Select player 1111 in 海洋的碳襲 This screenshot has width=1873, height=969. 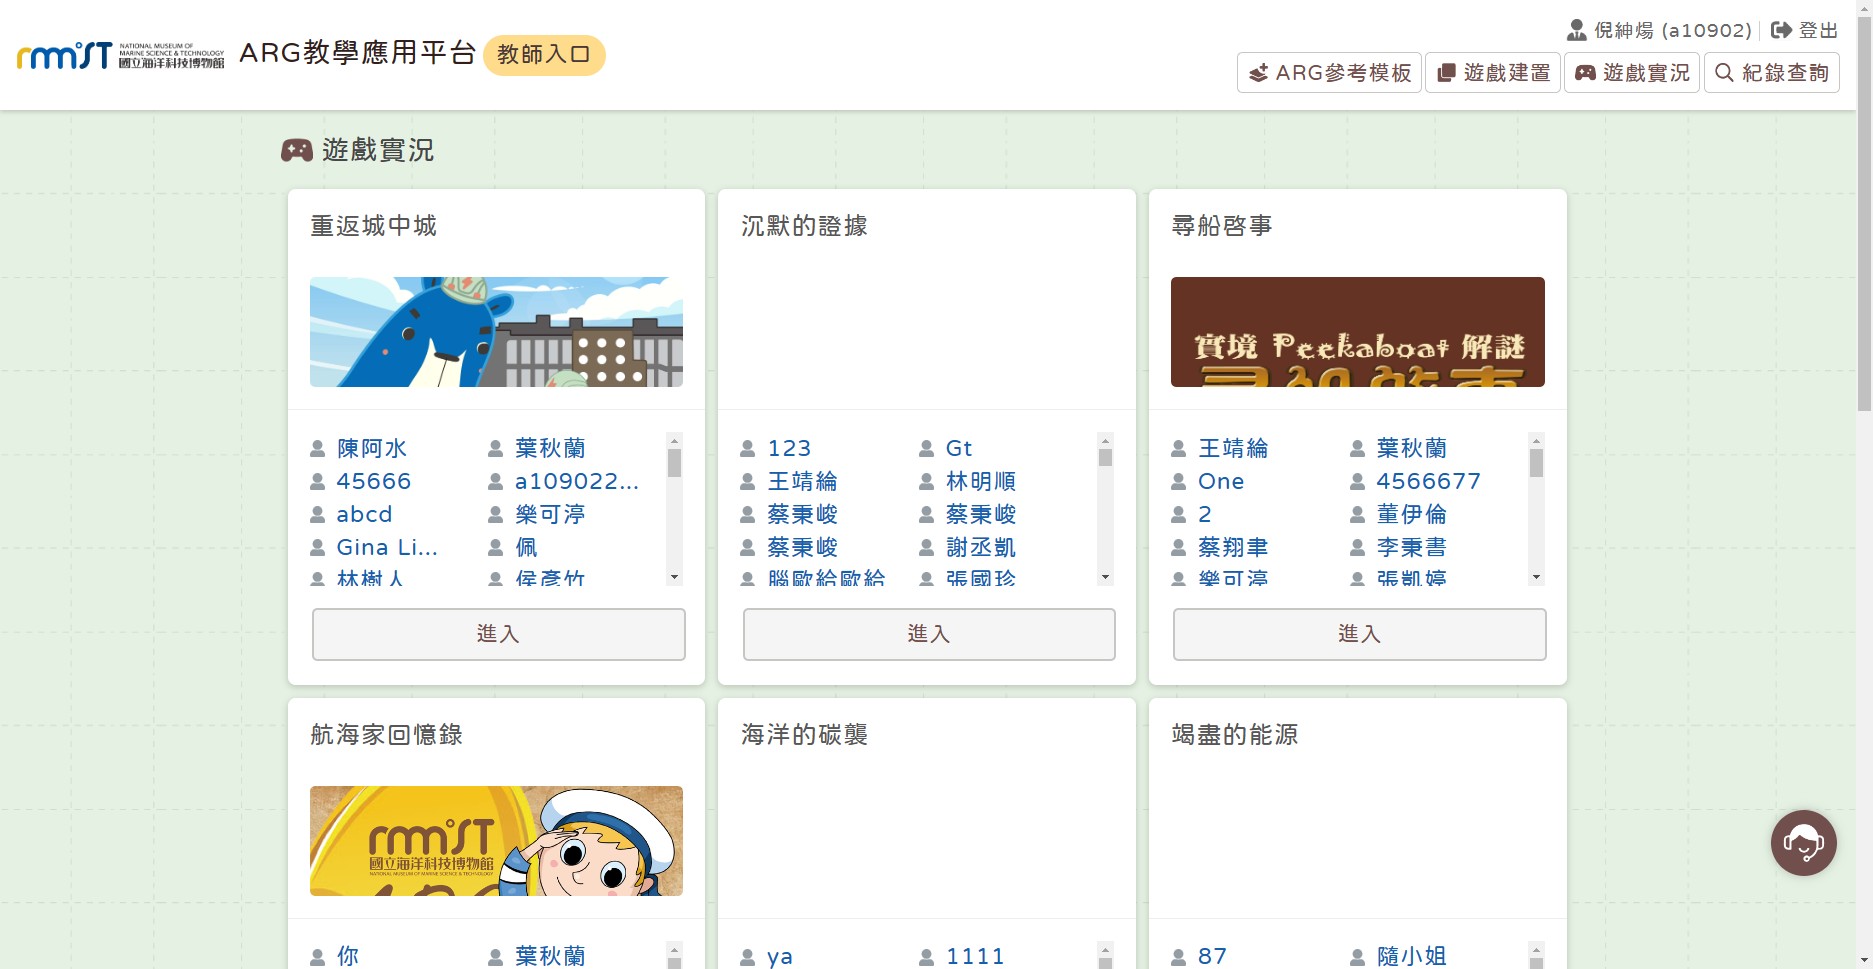(x=975, y=957)
